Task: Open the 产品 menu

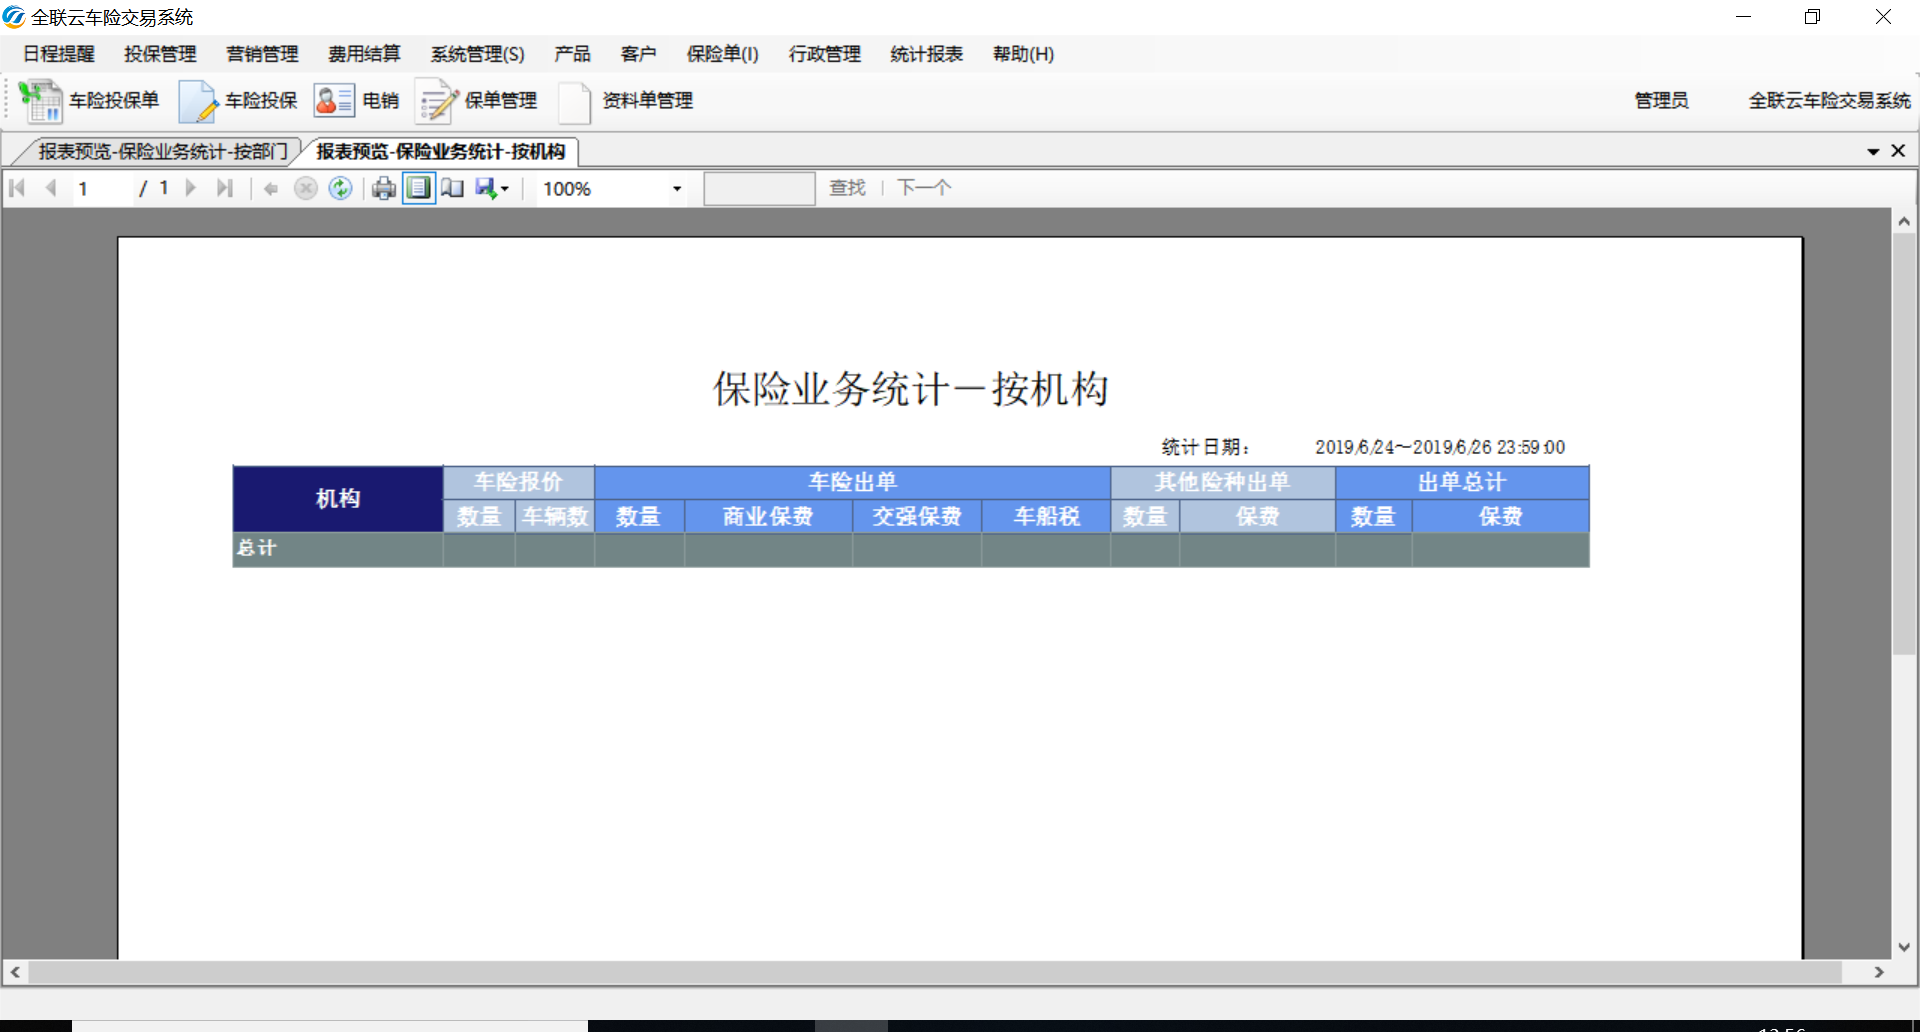Action: coord(572,54)
